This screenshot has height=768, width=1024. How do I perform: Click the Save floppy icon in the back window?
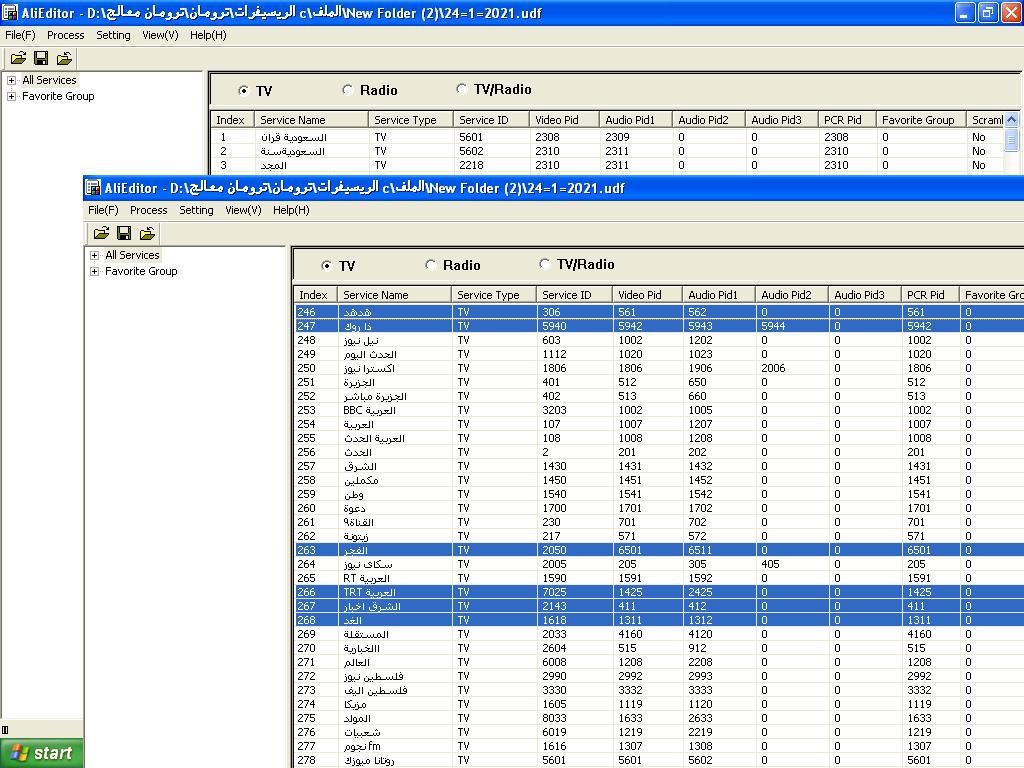coord(41,58)
